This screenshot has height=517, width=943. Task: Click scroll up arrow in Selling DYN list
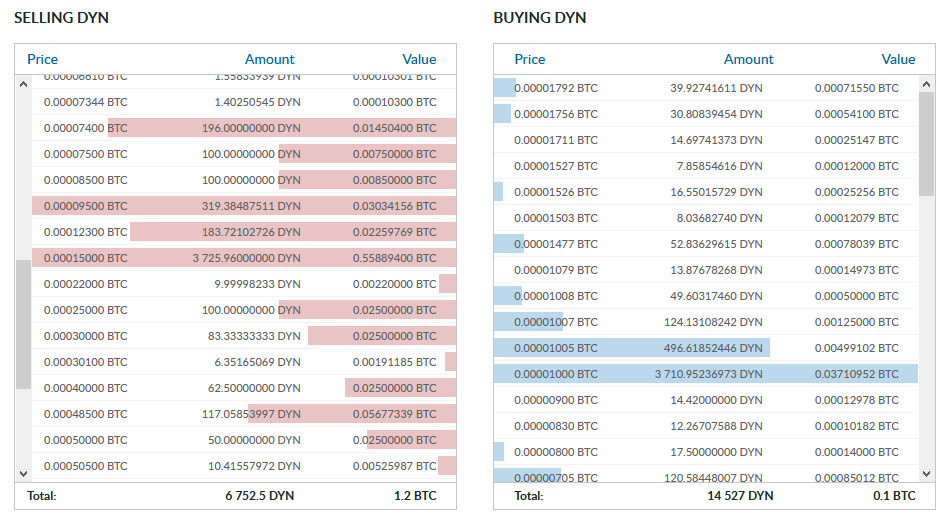tap(23, 84)
